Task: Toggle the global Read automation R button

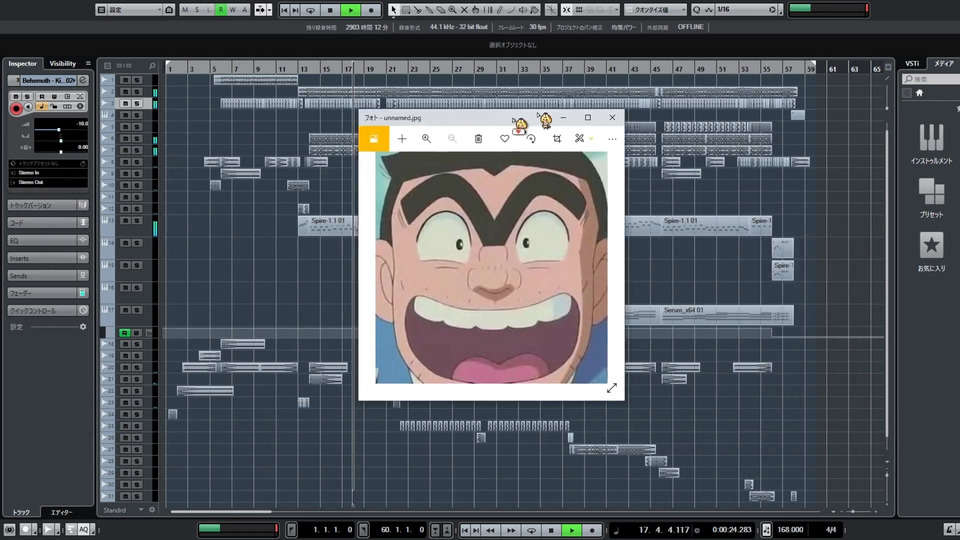Action: click(221, 9)
